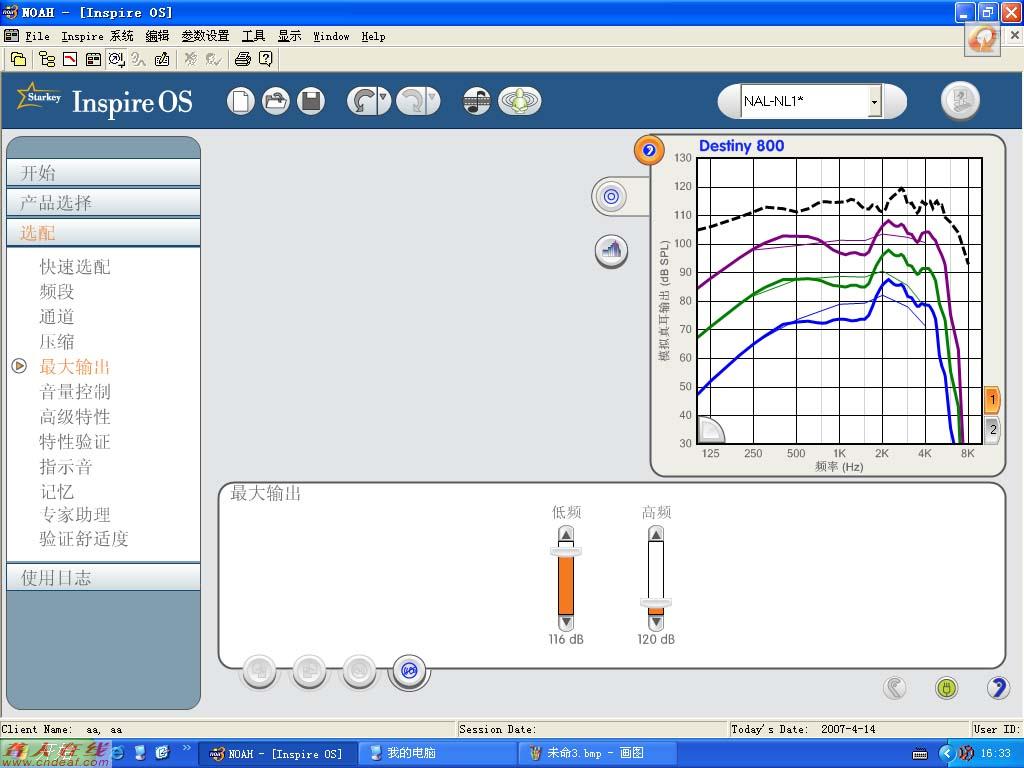Decrease 高频 output with the down arrow

[656, 622]
